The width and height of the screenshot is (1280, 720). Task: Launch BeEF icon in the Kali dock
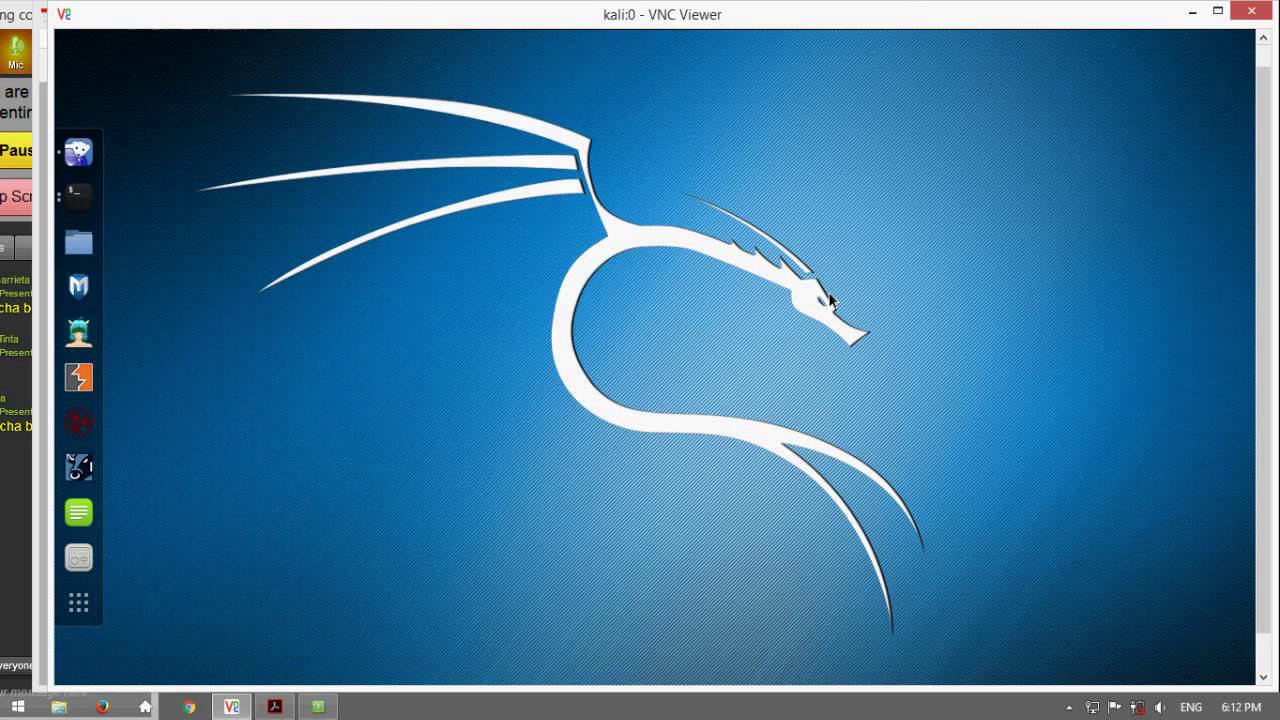tap(78, 467)
